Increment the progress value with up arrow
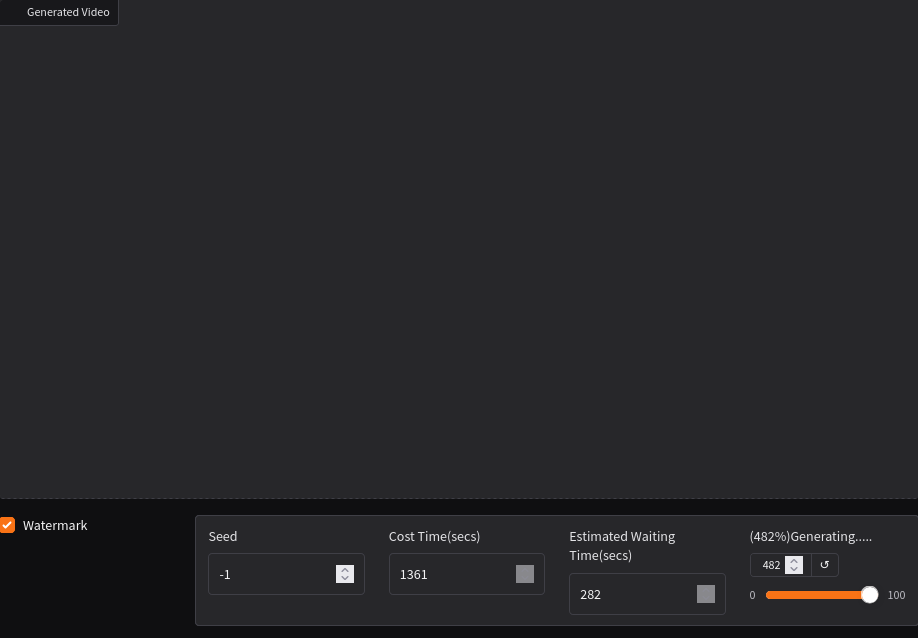The width and height of the screenshot is (918, 638). click(794, 561)
